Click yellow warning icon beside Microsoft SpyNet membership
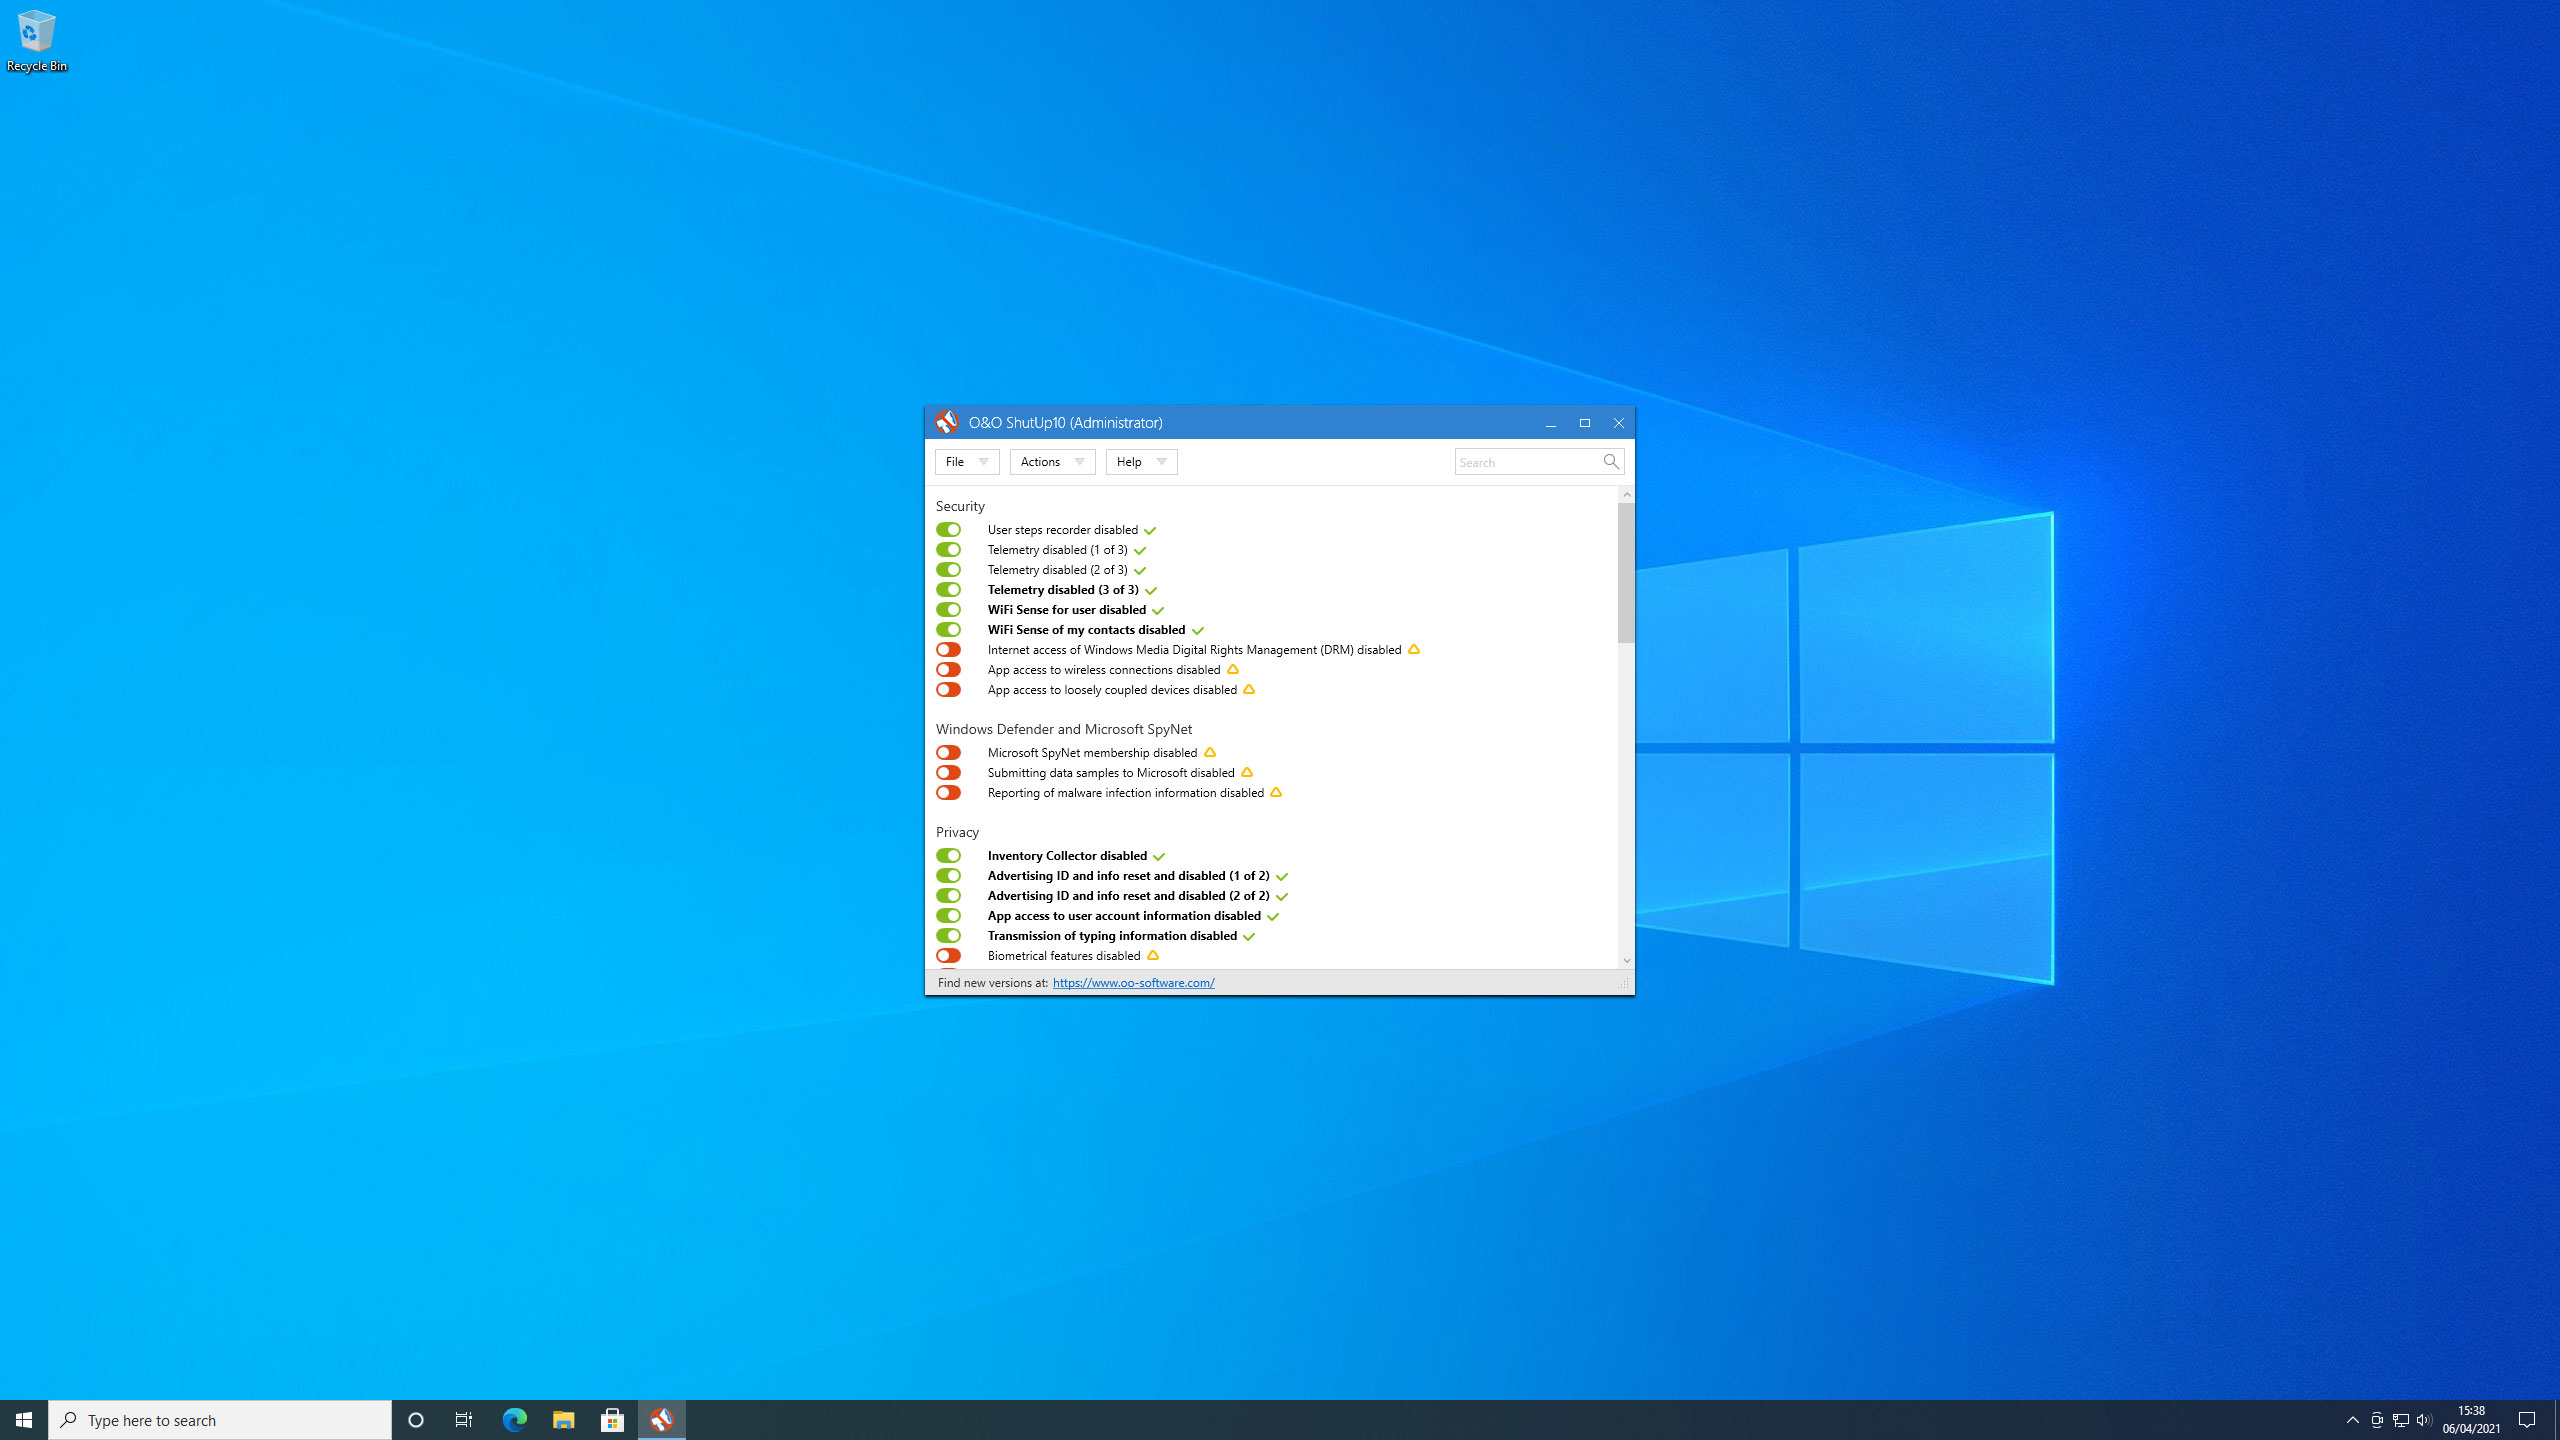The width and height of the screenshot is (2560, 1440). [x=1210, y=752]
